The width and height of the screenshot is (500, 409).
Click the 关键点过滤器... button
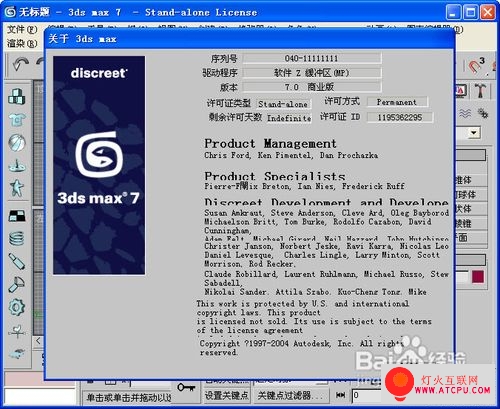tap(290, 395)
